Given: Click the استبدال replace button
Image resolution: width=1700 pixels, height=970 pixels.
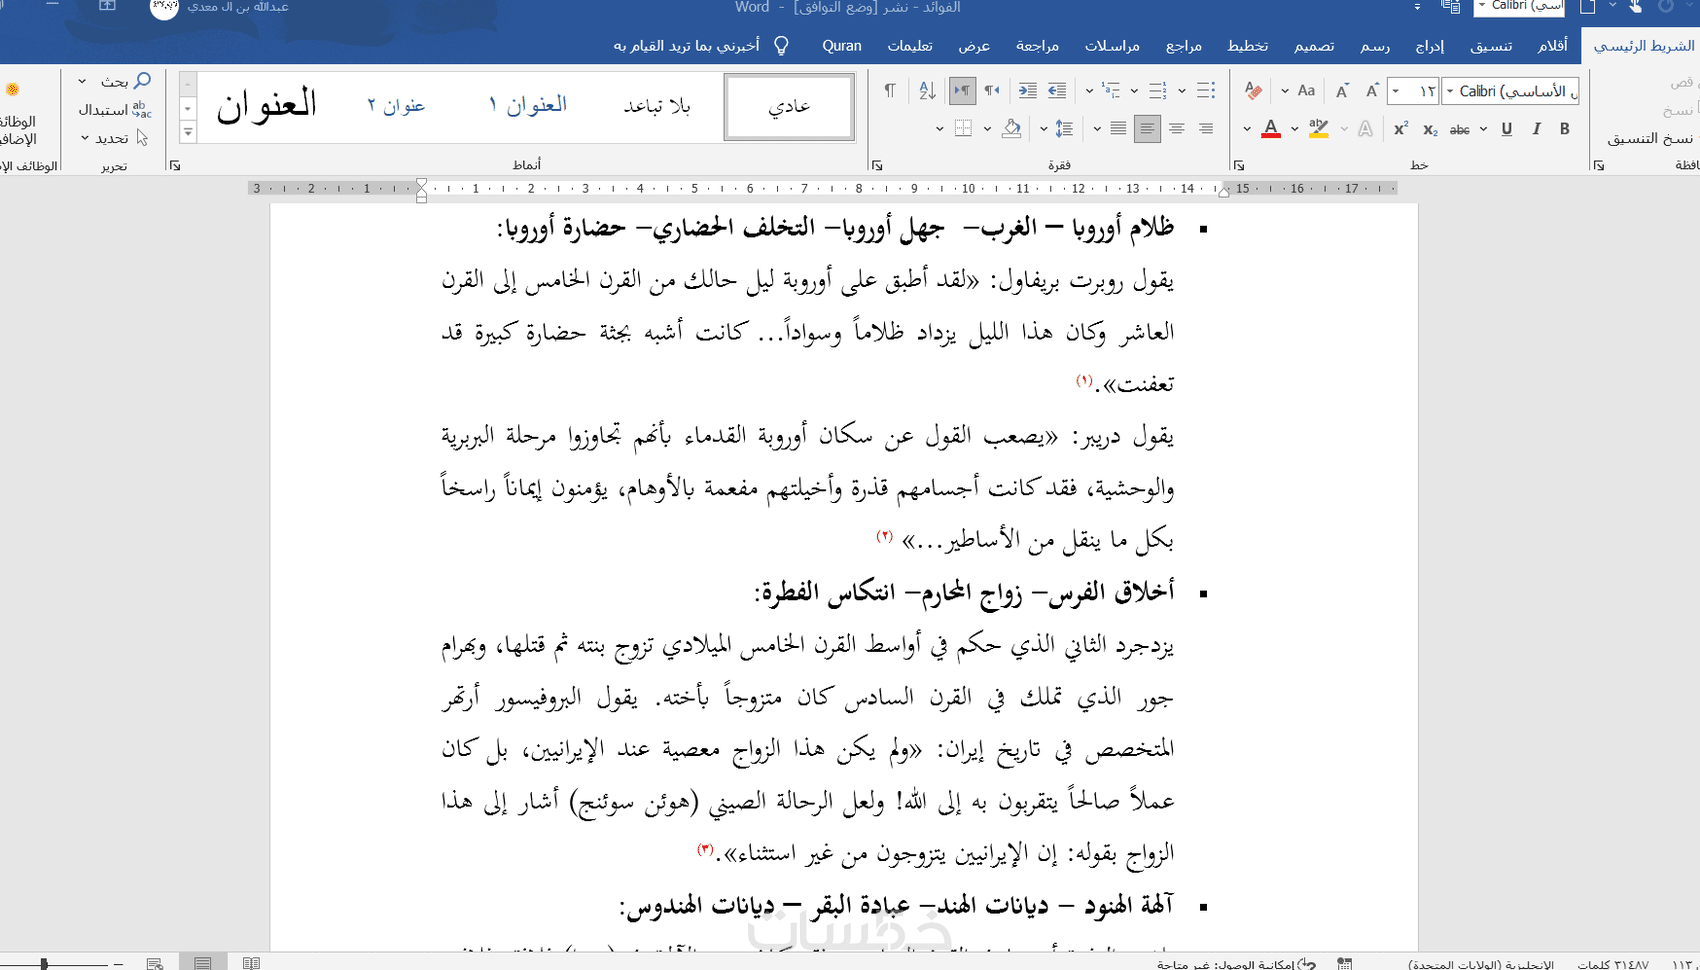Looking at the screenshot, I should tap(114, 109).
